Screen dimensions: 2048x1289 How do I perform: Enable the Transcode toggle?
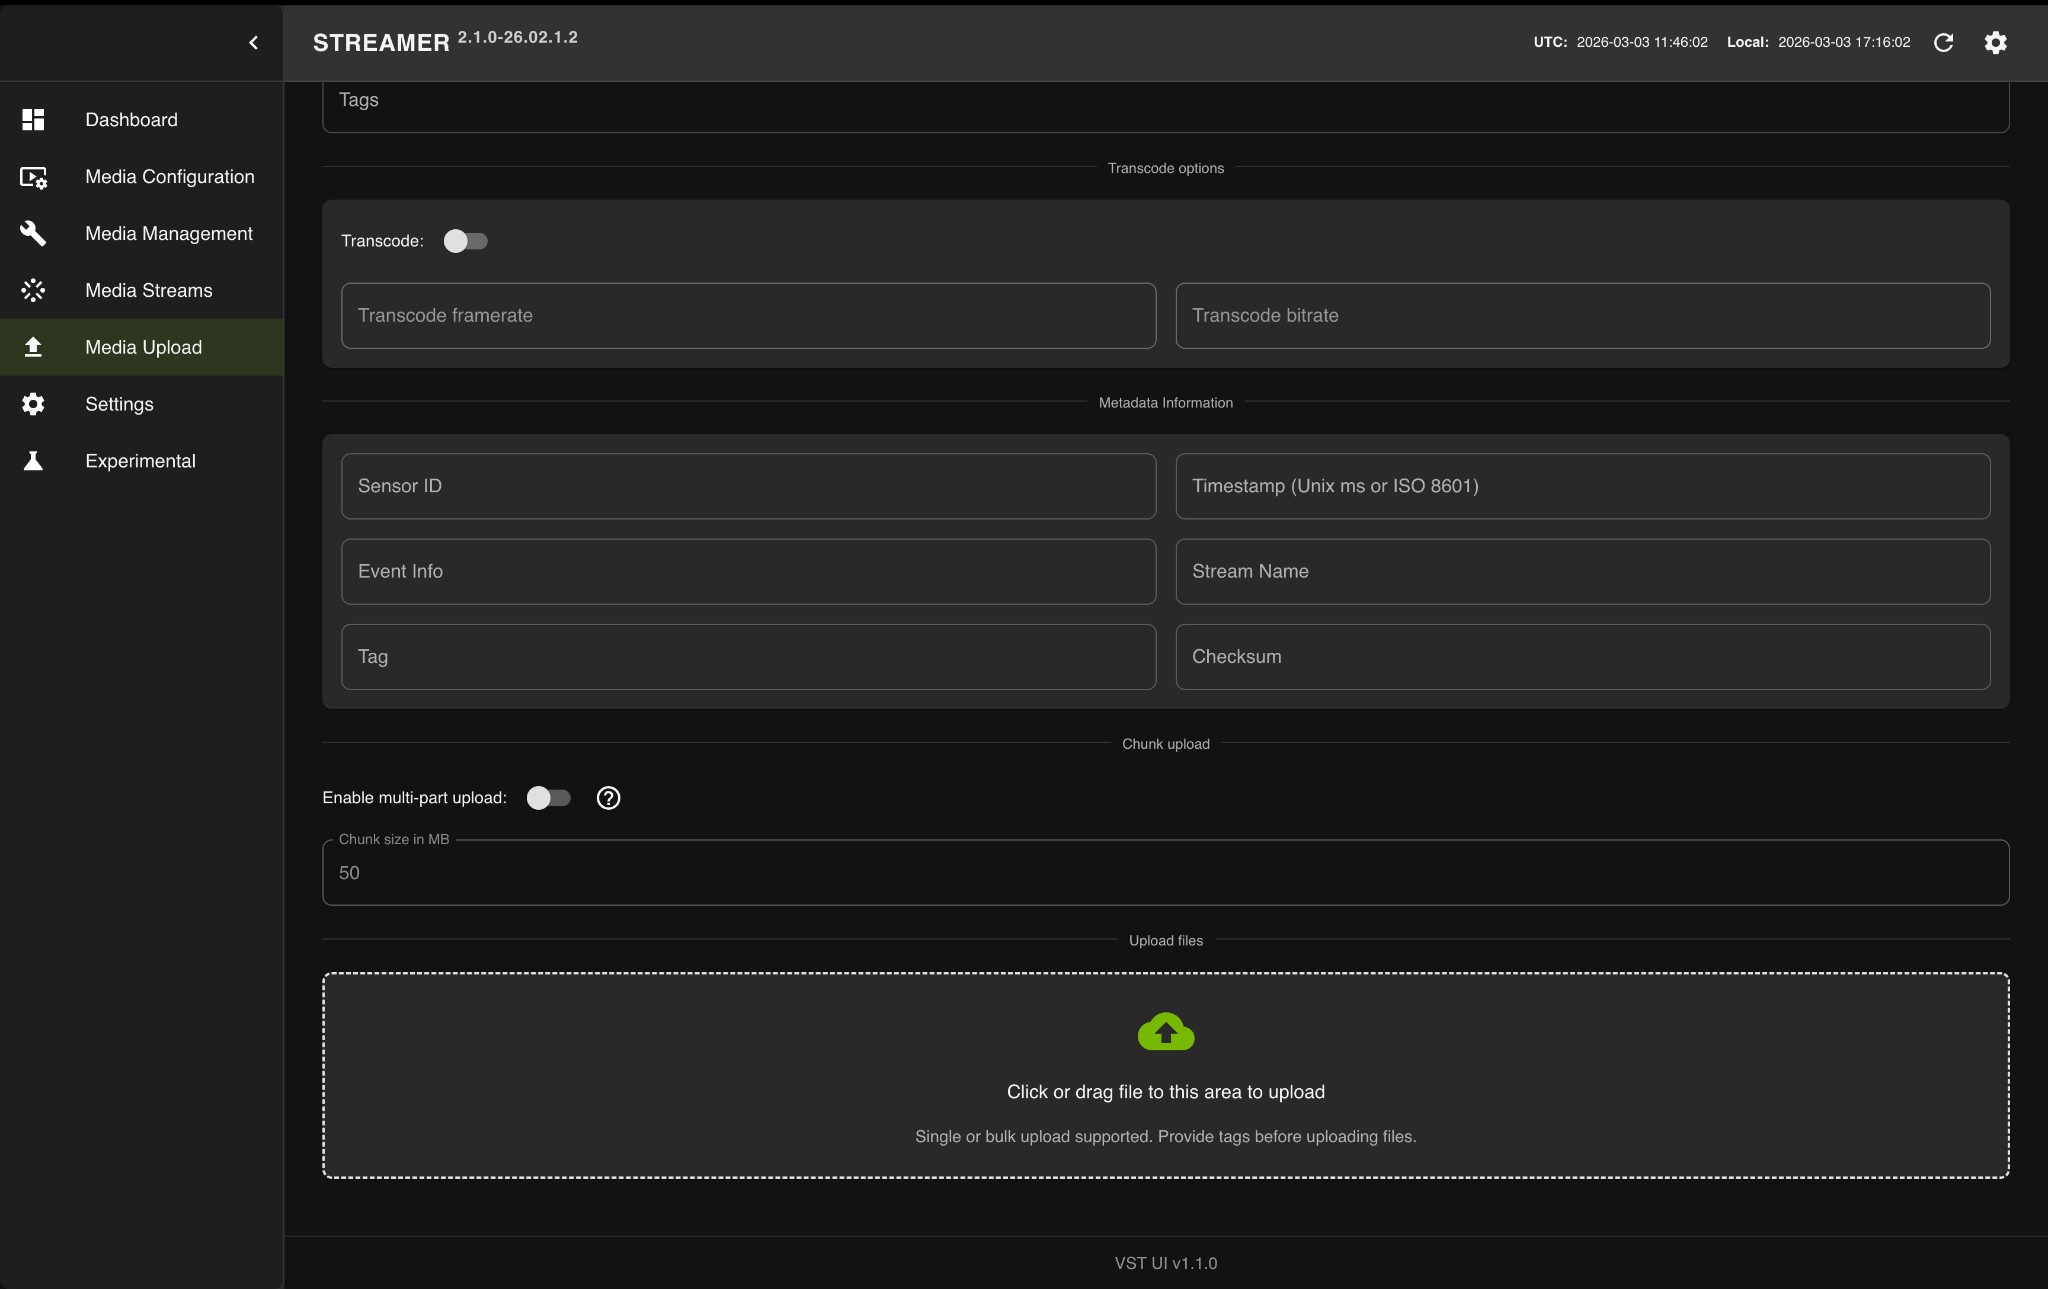pyautogui.click(x=465, y=241)
